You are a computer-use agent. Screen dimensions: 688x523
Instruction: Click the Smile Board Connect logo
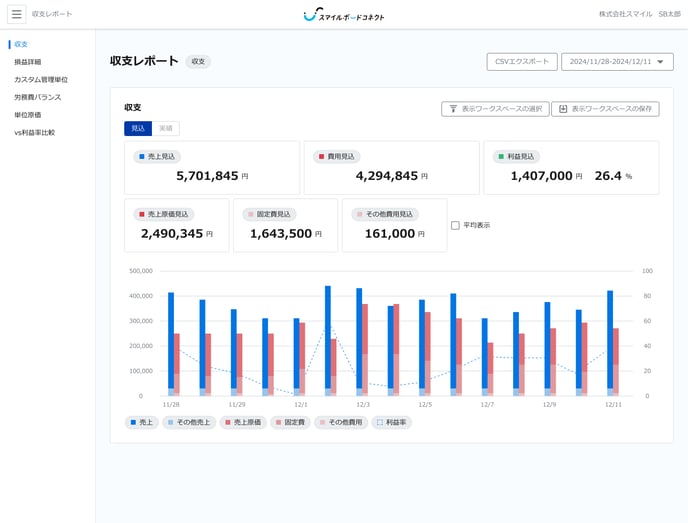[x=344, y=14]
